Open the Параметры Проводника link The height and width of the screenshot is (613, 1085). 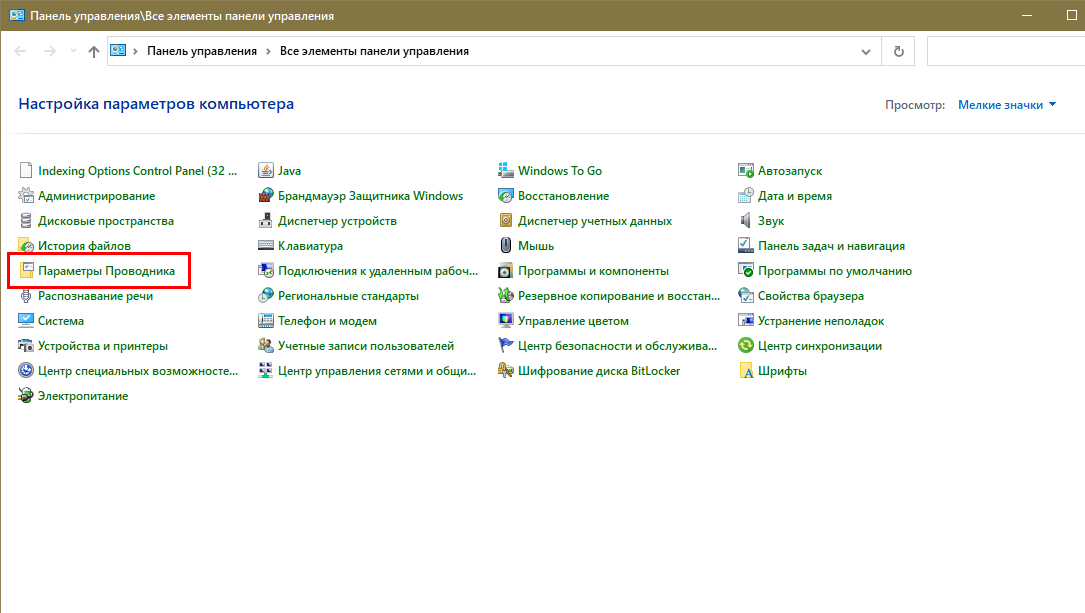click(106, 271)
